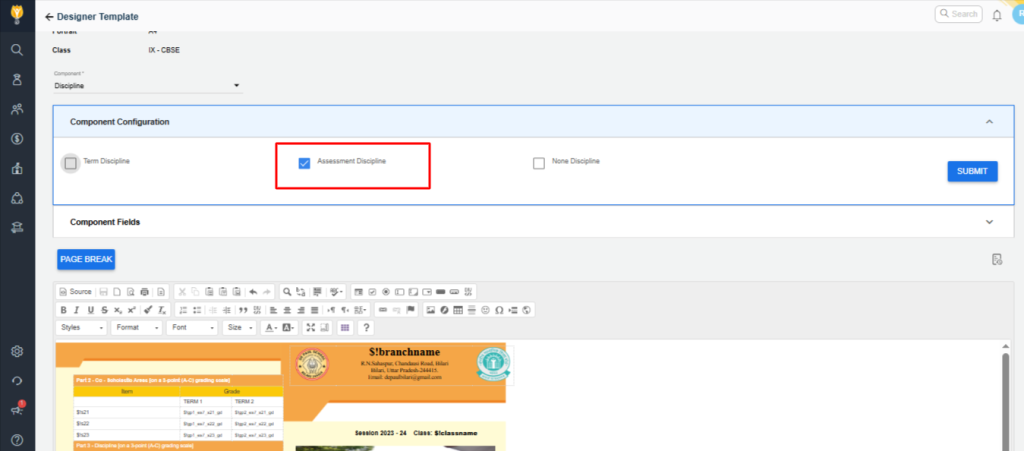The image size is (1024, 451).
Task: Click the PAGE BREAK button
Action: tap(86, 259)
